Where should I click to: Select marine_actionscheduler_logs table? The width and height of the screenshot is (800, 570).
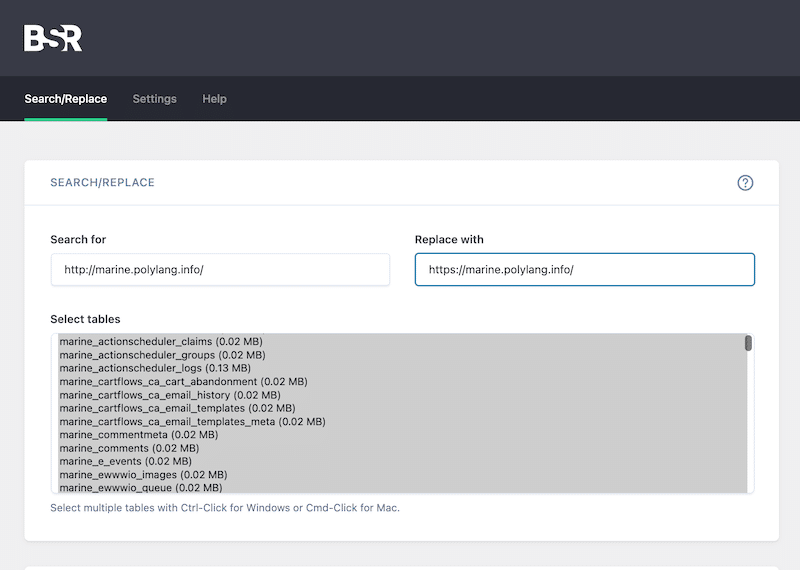tap(403, 368)
